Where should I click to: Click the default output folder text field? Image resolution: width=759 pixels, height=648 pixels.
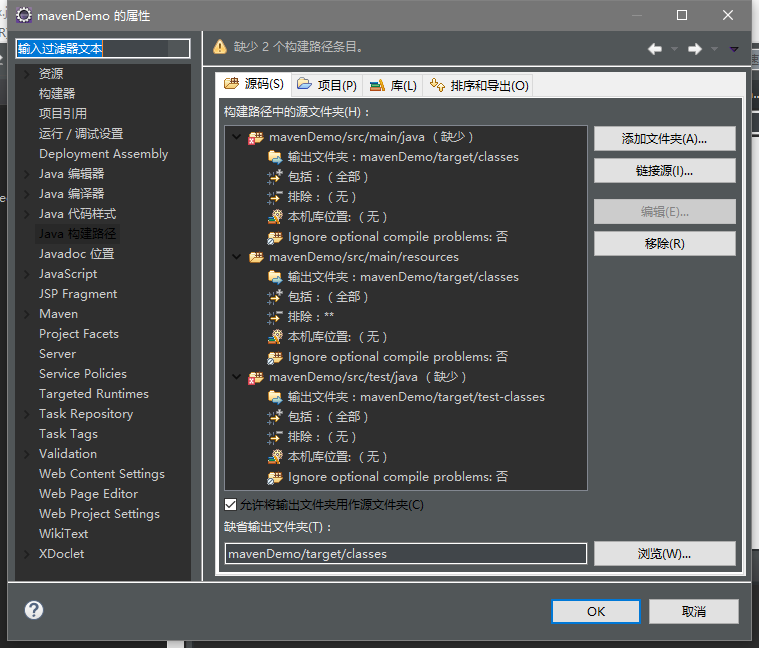pos(406,554)
